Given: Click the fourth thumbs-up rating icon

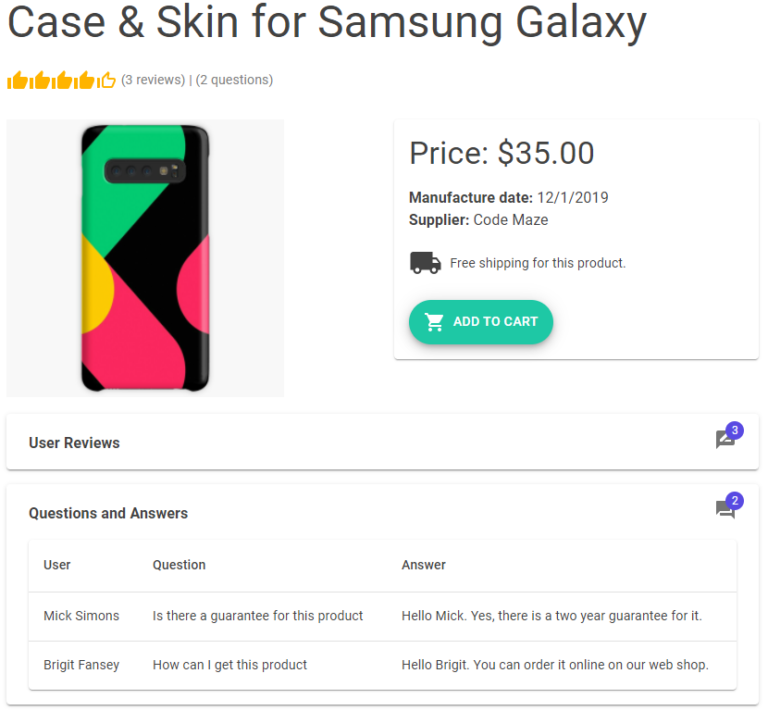Looking at the screenshot, I should pyautogui.click(x=84, y=80).
